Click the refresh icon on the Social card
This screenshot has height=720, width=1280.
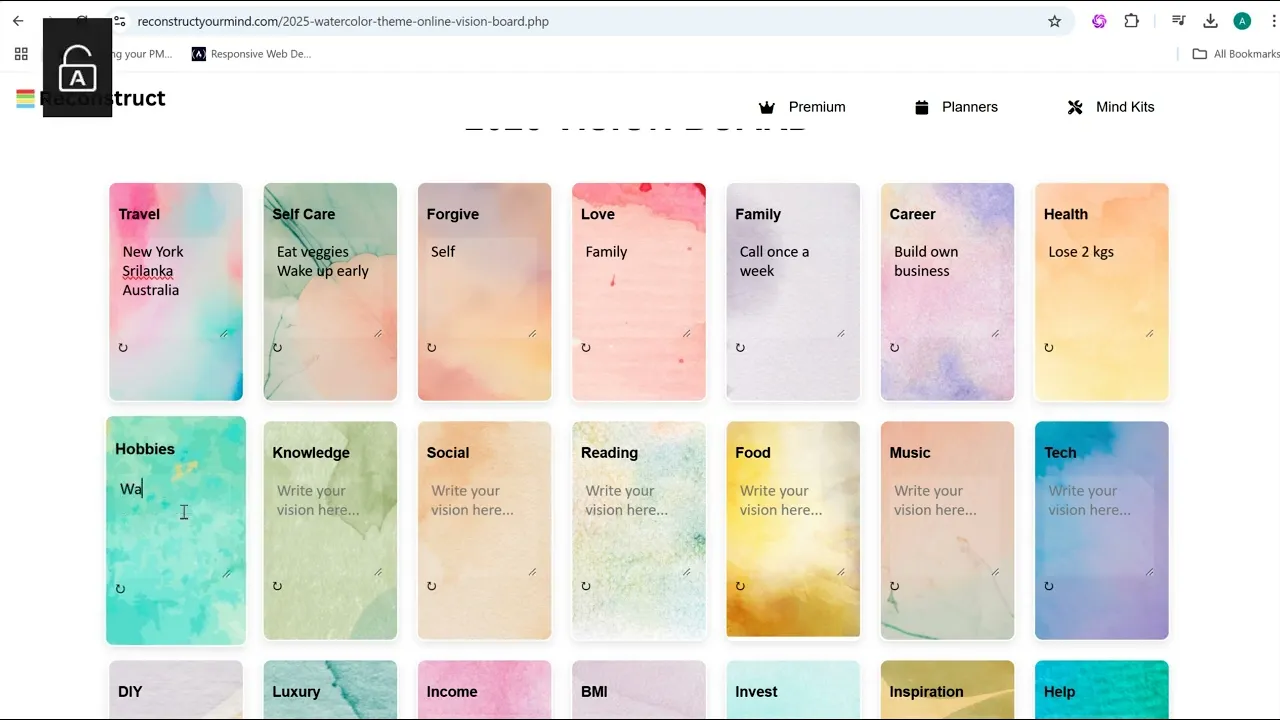(432, 586)
